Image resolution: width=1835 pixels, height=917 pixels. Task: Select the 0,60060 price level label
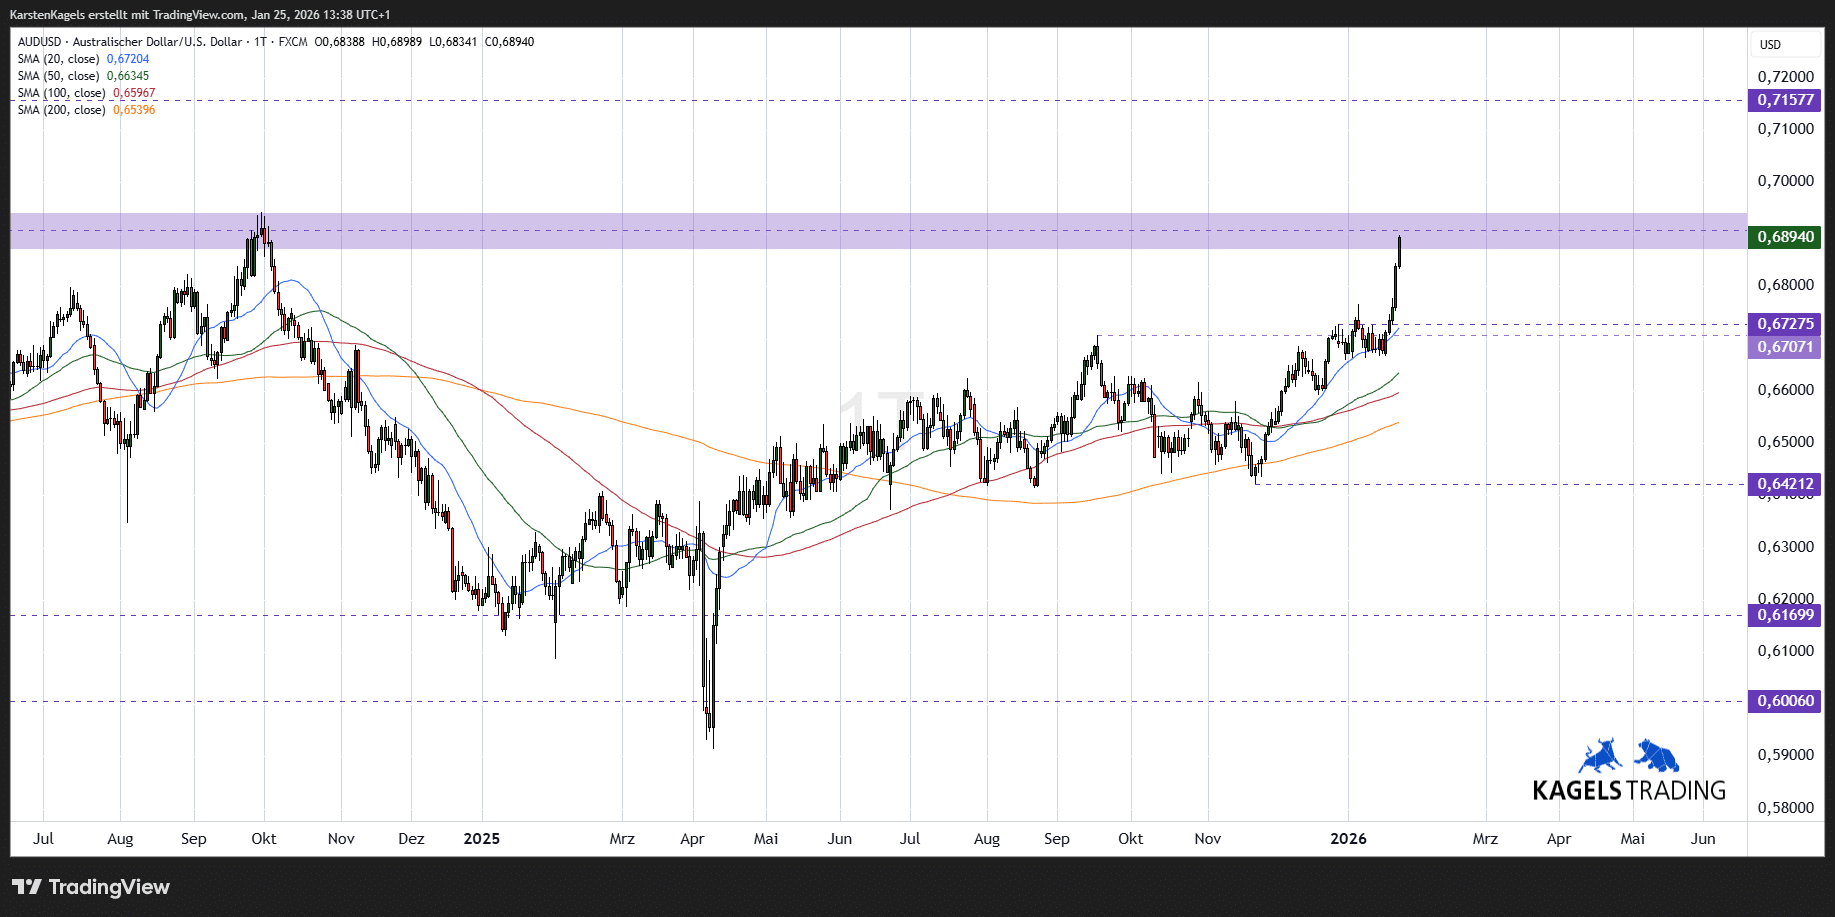pyautogui.click(x=1784, y=701)
